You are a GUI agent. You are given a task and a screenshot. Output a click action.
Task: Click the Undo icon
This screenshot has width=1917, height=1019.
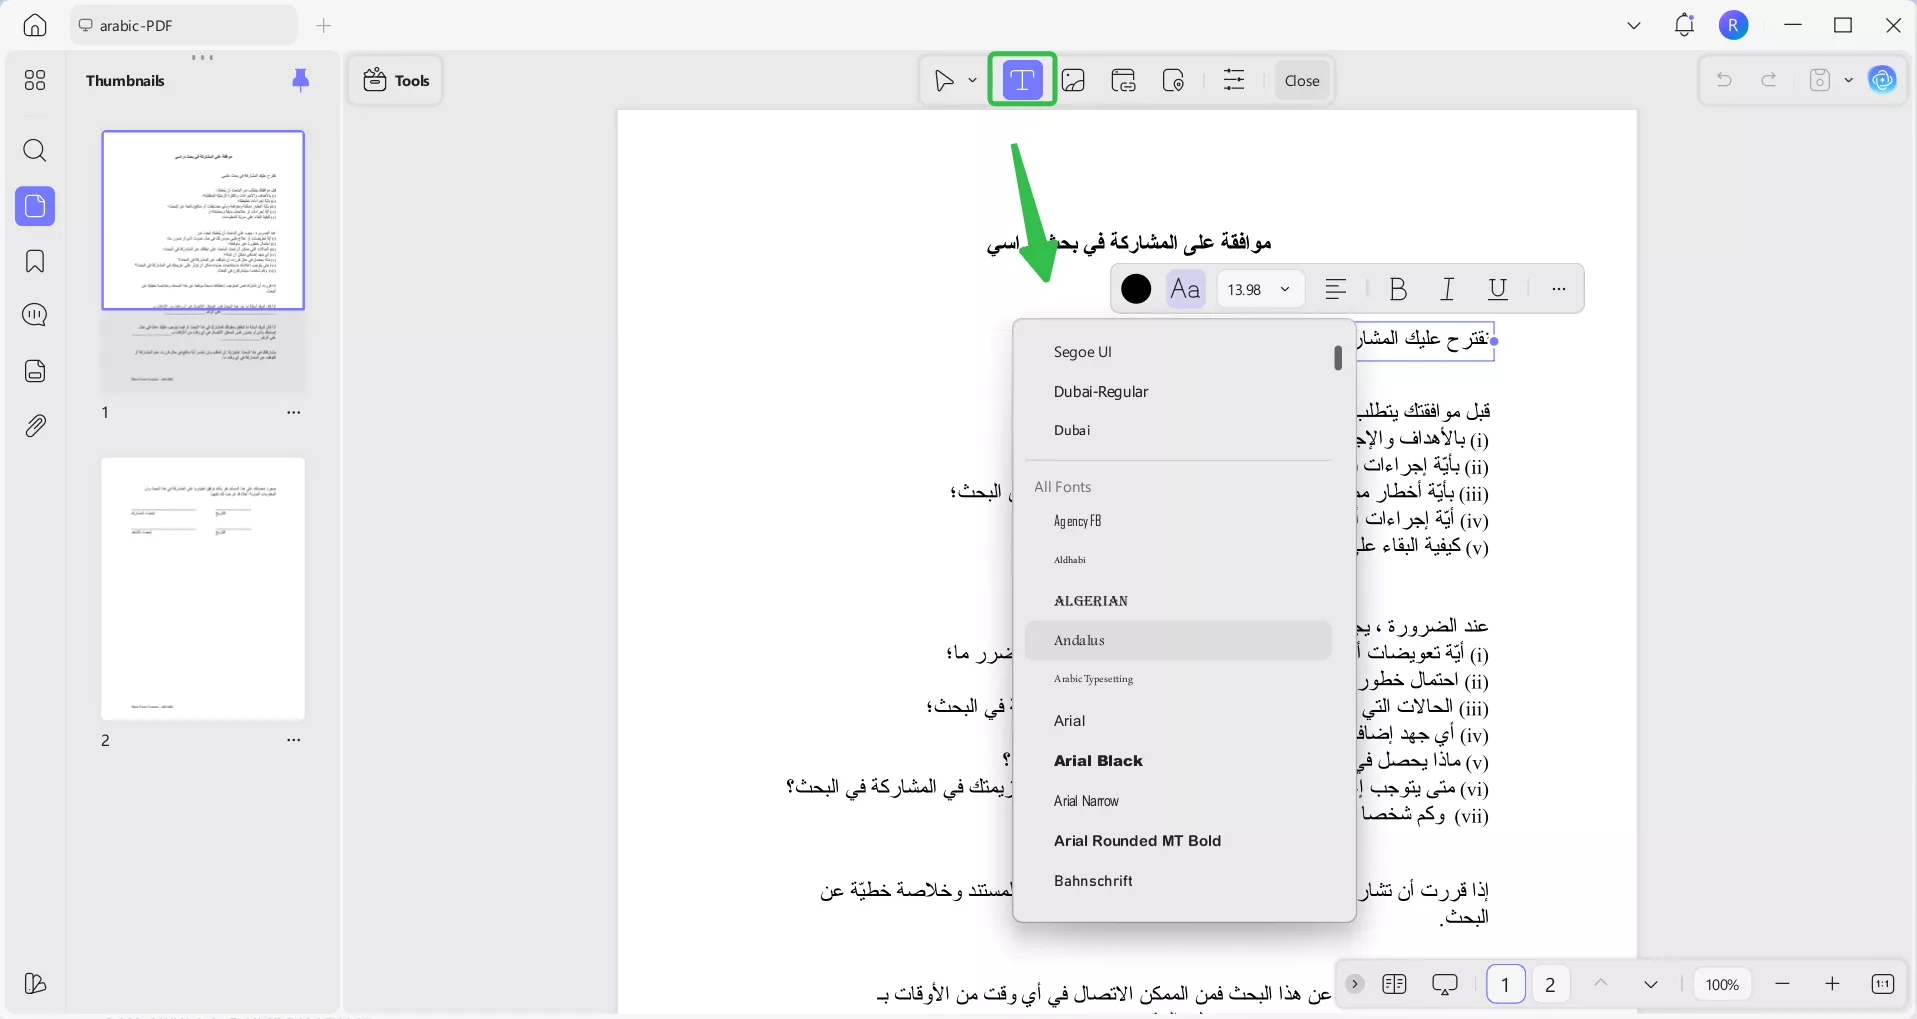point(1724,80)
